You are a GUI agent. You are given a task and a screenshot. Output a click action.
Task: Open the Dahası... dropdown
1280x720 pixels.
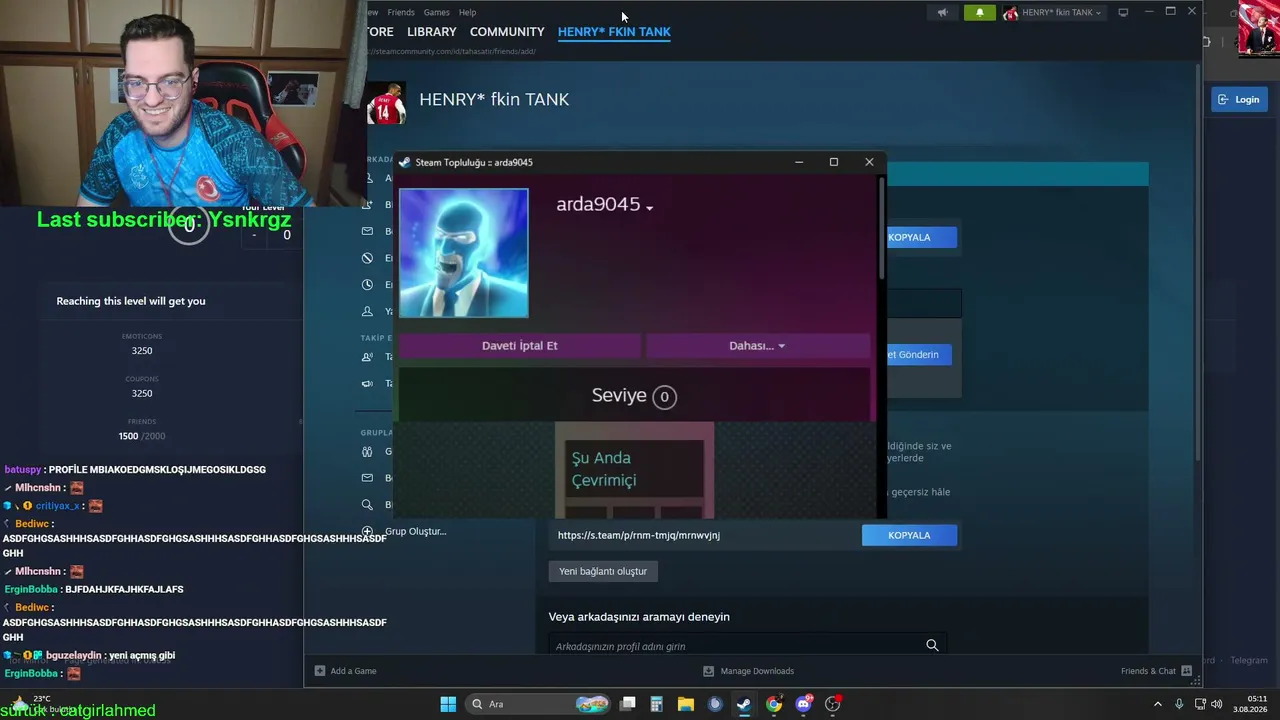(x=757, y=345)
